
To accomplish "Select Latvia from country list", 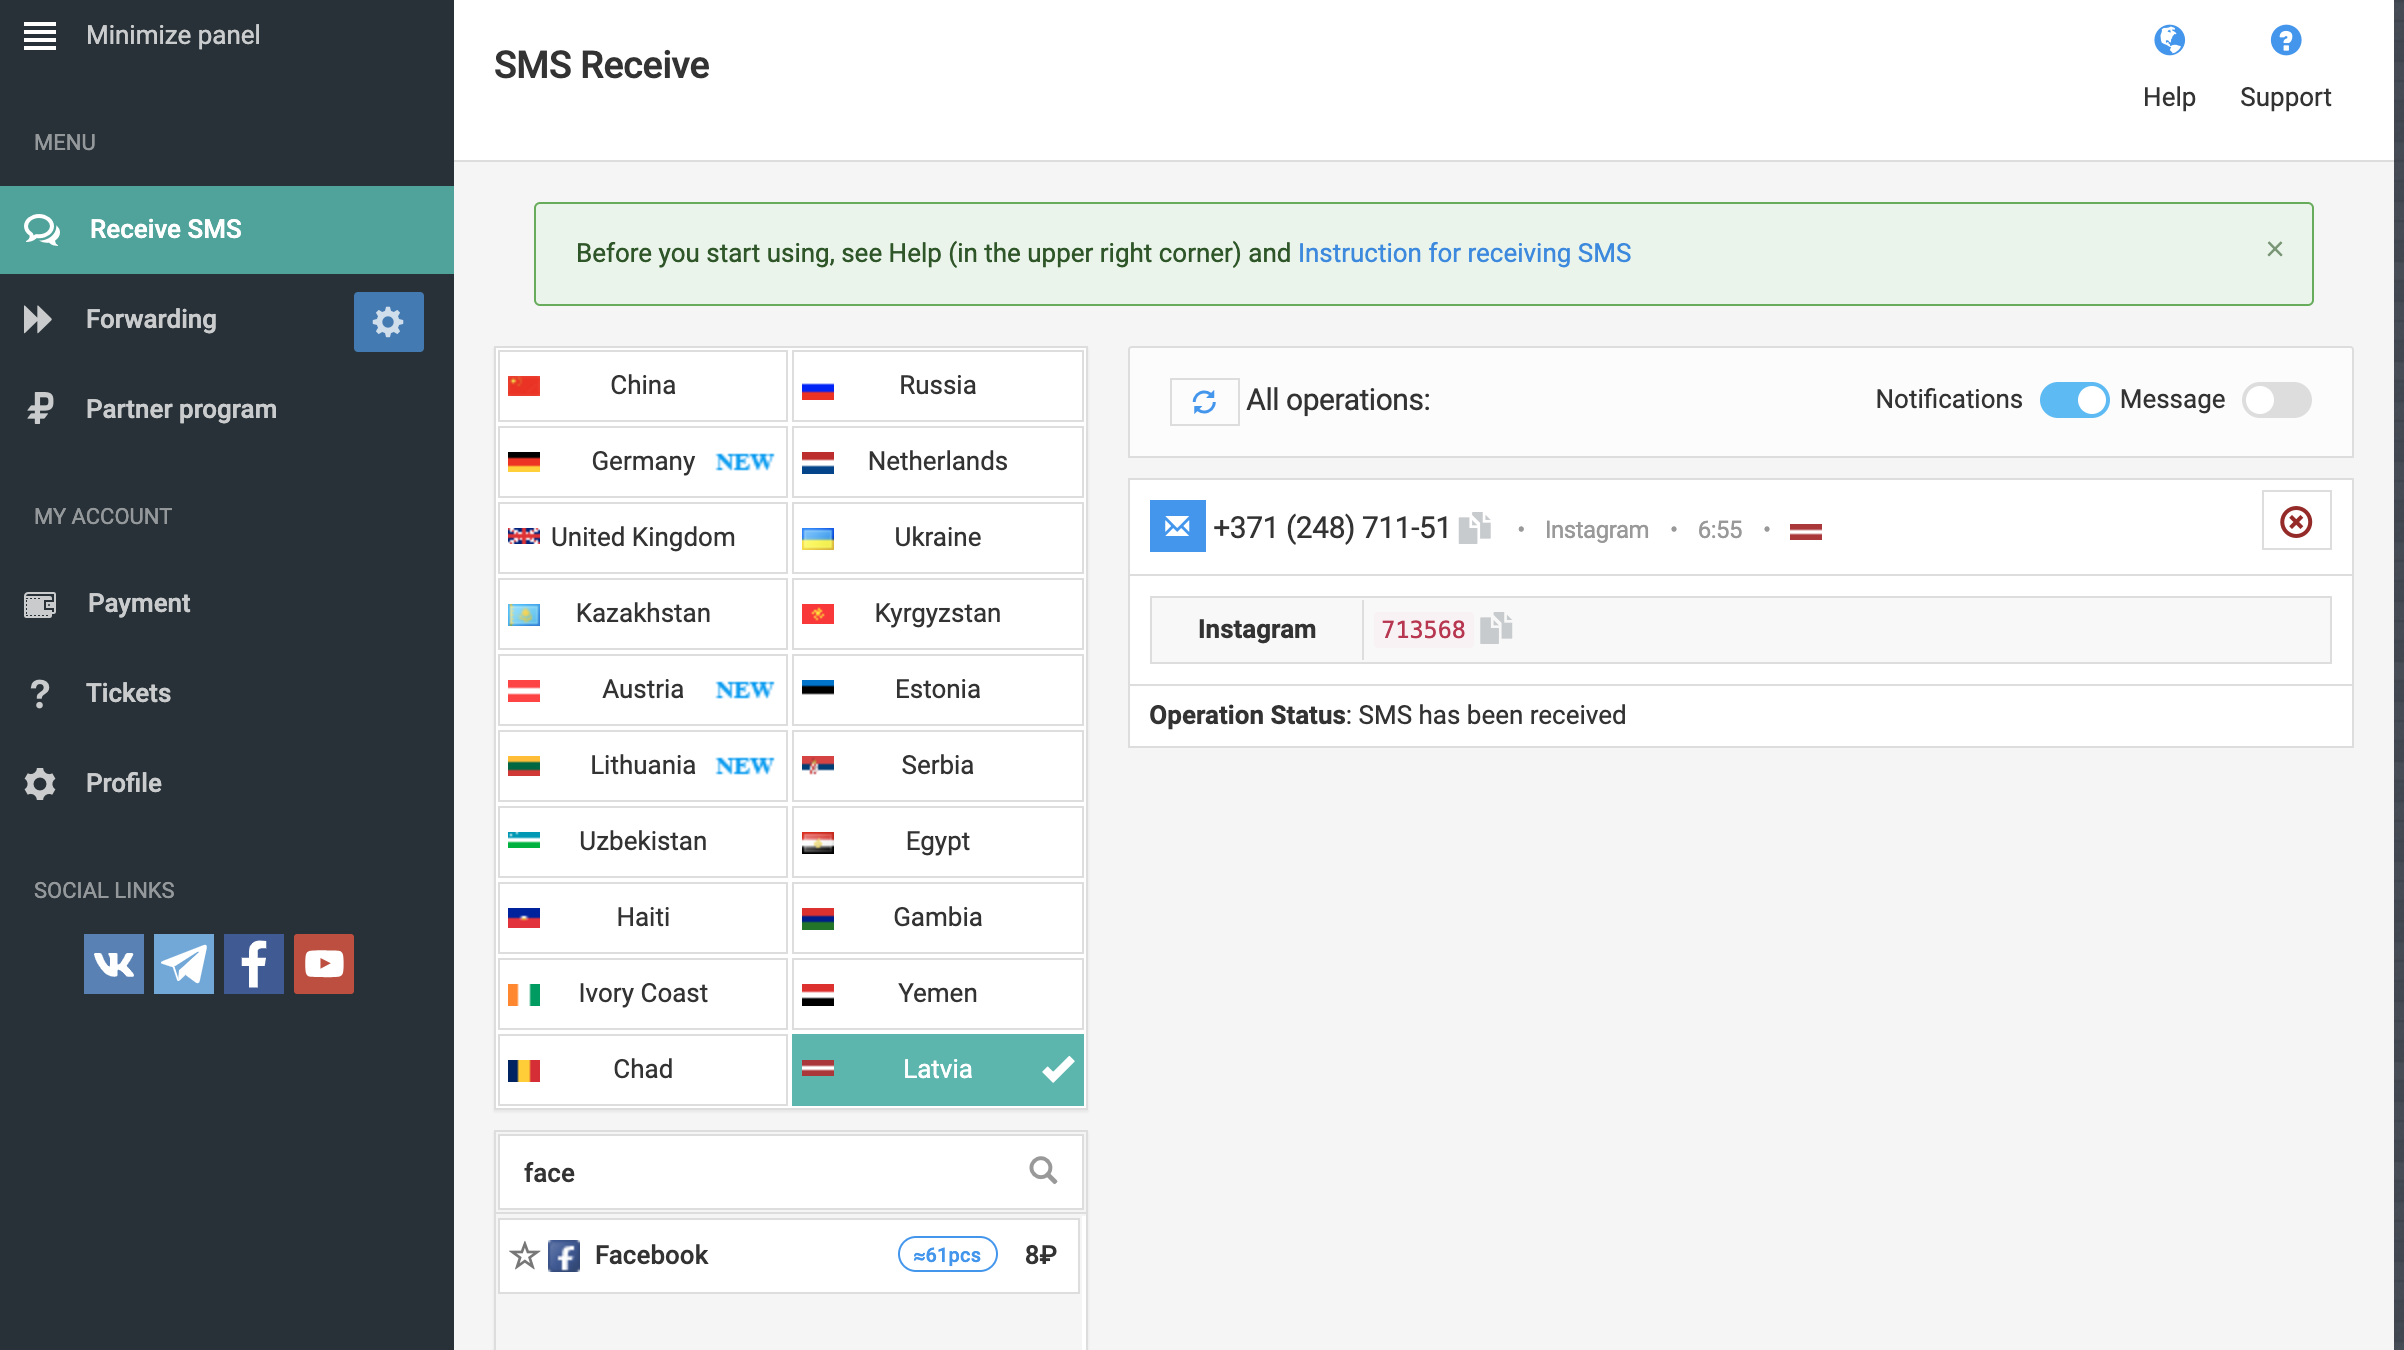I will point(936,1069).
